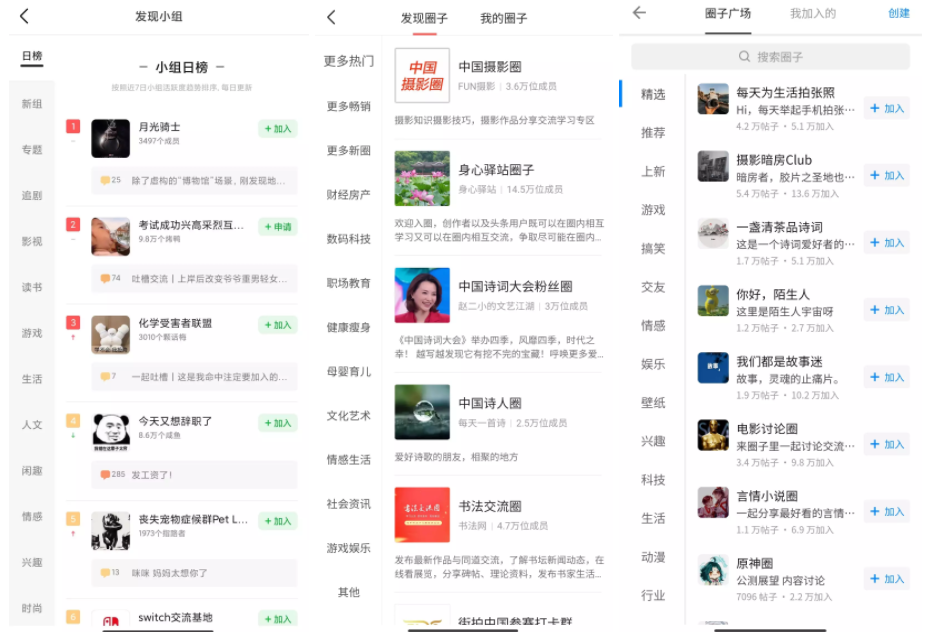Tap 你好，陌生人 frog avatar
Viewport: 932px width, 632px height.
[713, 301]
